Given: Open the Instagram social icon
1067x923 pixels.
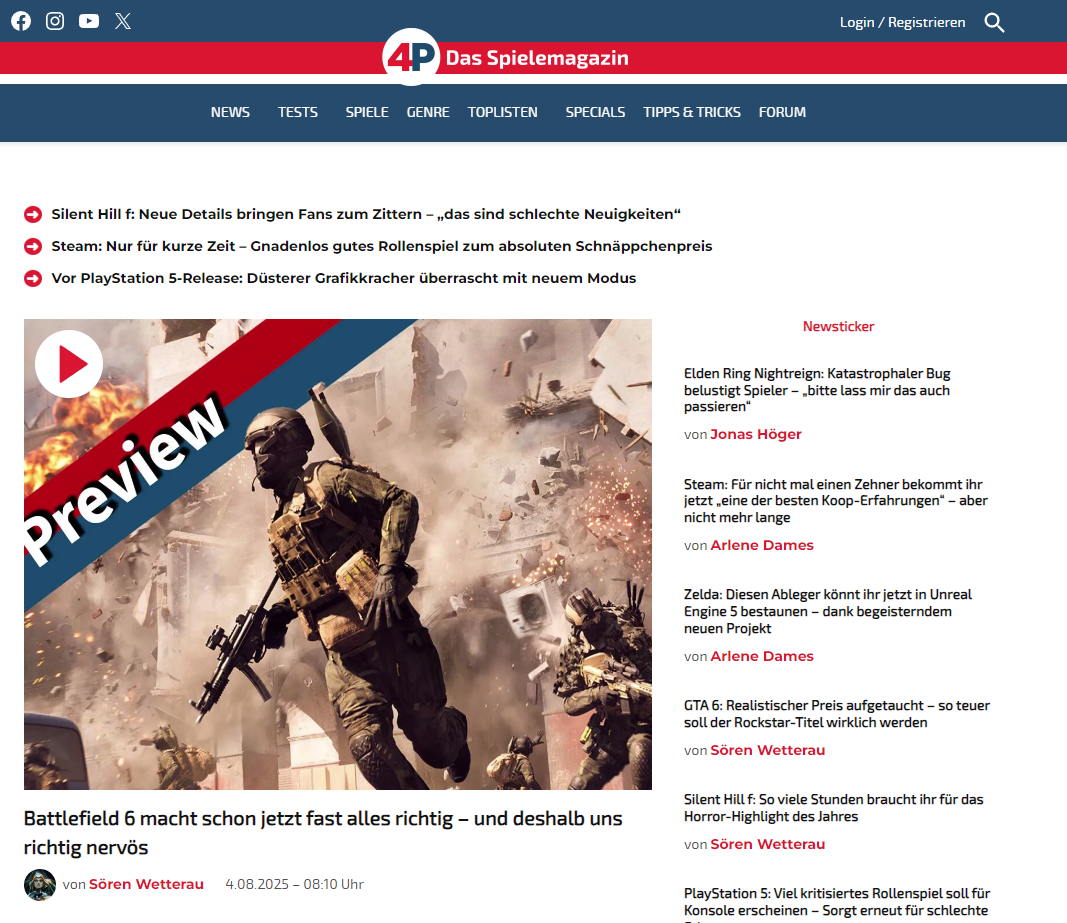Looking at the screenshot, I should pos(55,21).
